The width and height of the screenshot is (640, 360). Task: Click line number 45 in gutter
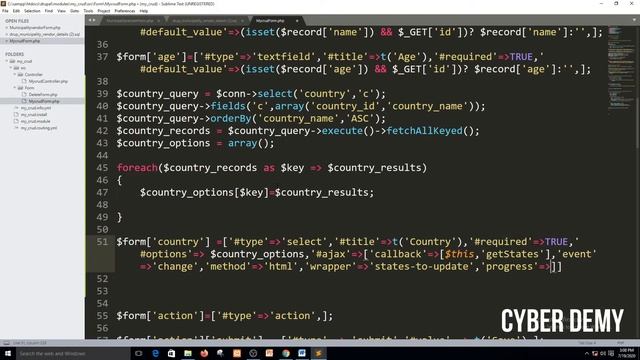pos(102,168)
